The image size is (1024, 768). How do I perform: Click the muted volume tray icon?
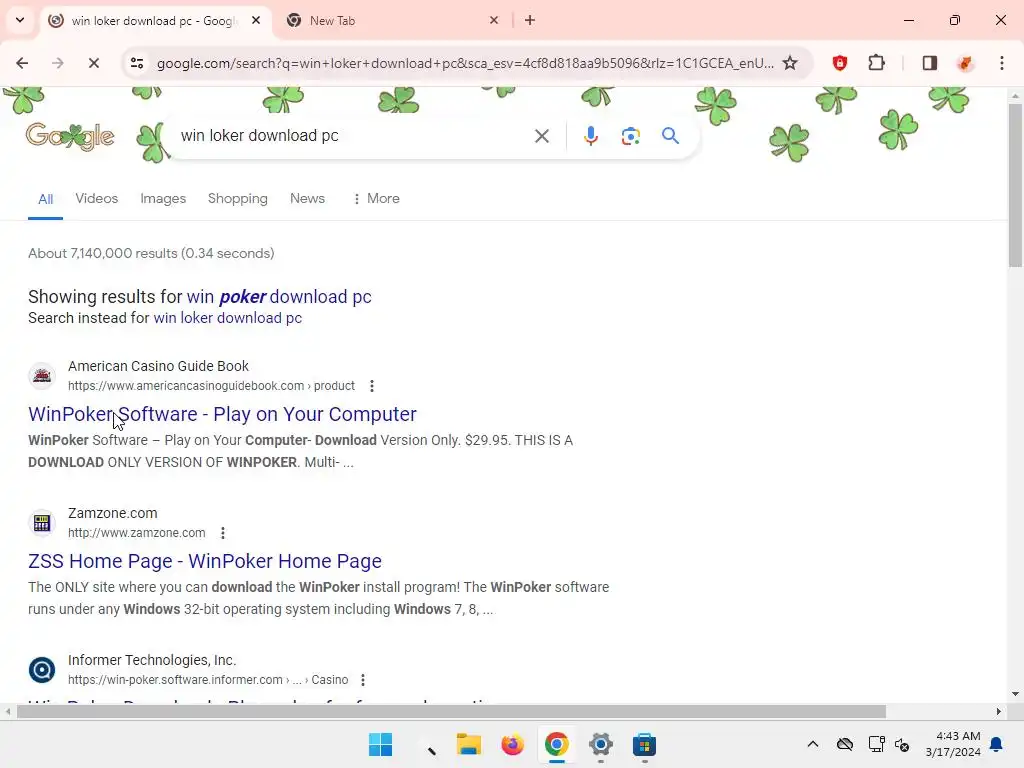click(x=902, y=744)
